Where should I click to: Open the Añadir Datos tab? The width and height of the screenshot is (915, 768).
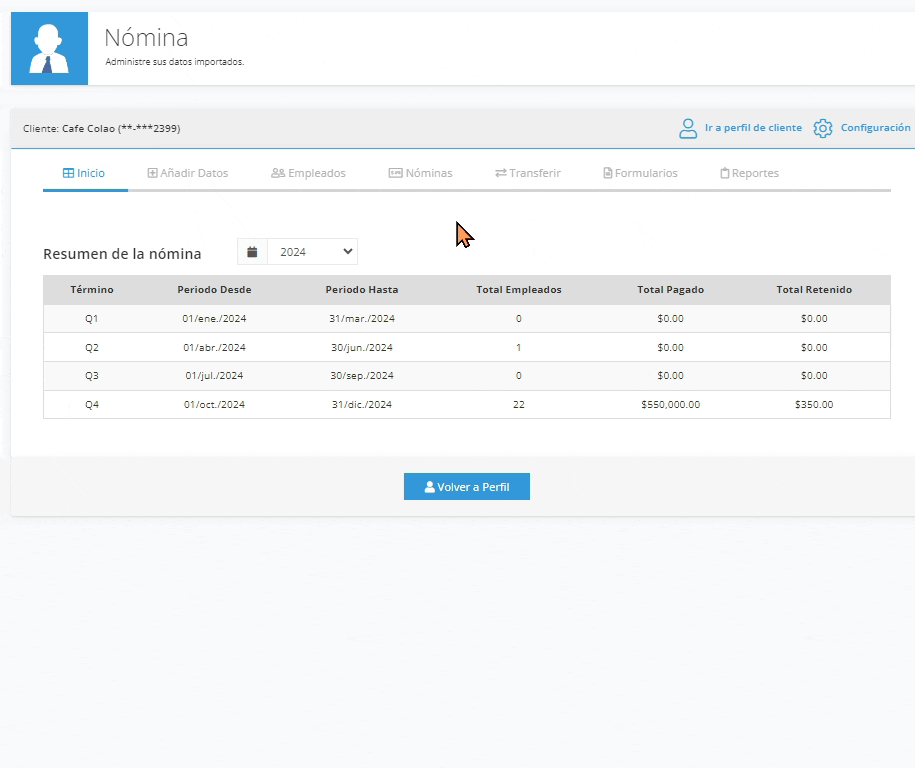coord(187,173)
